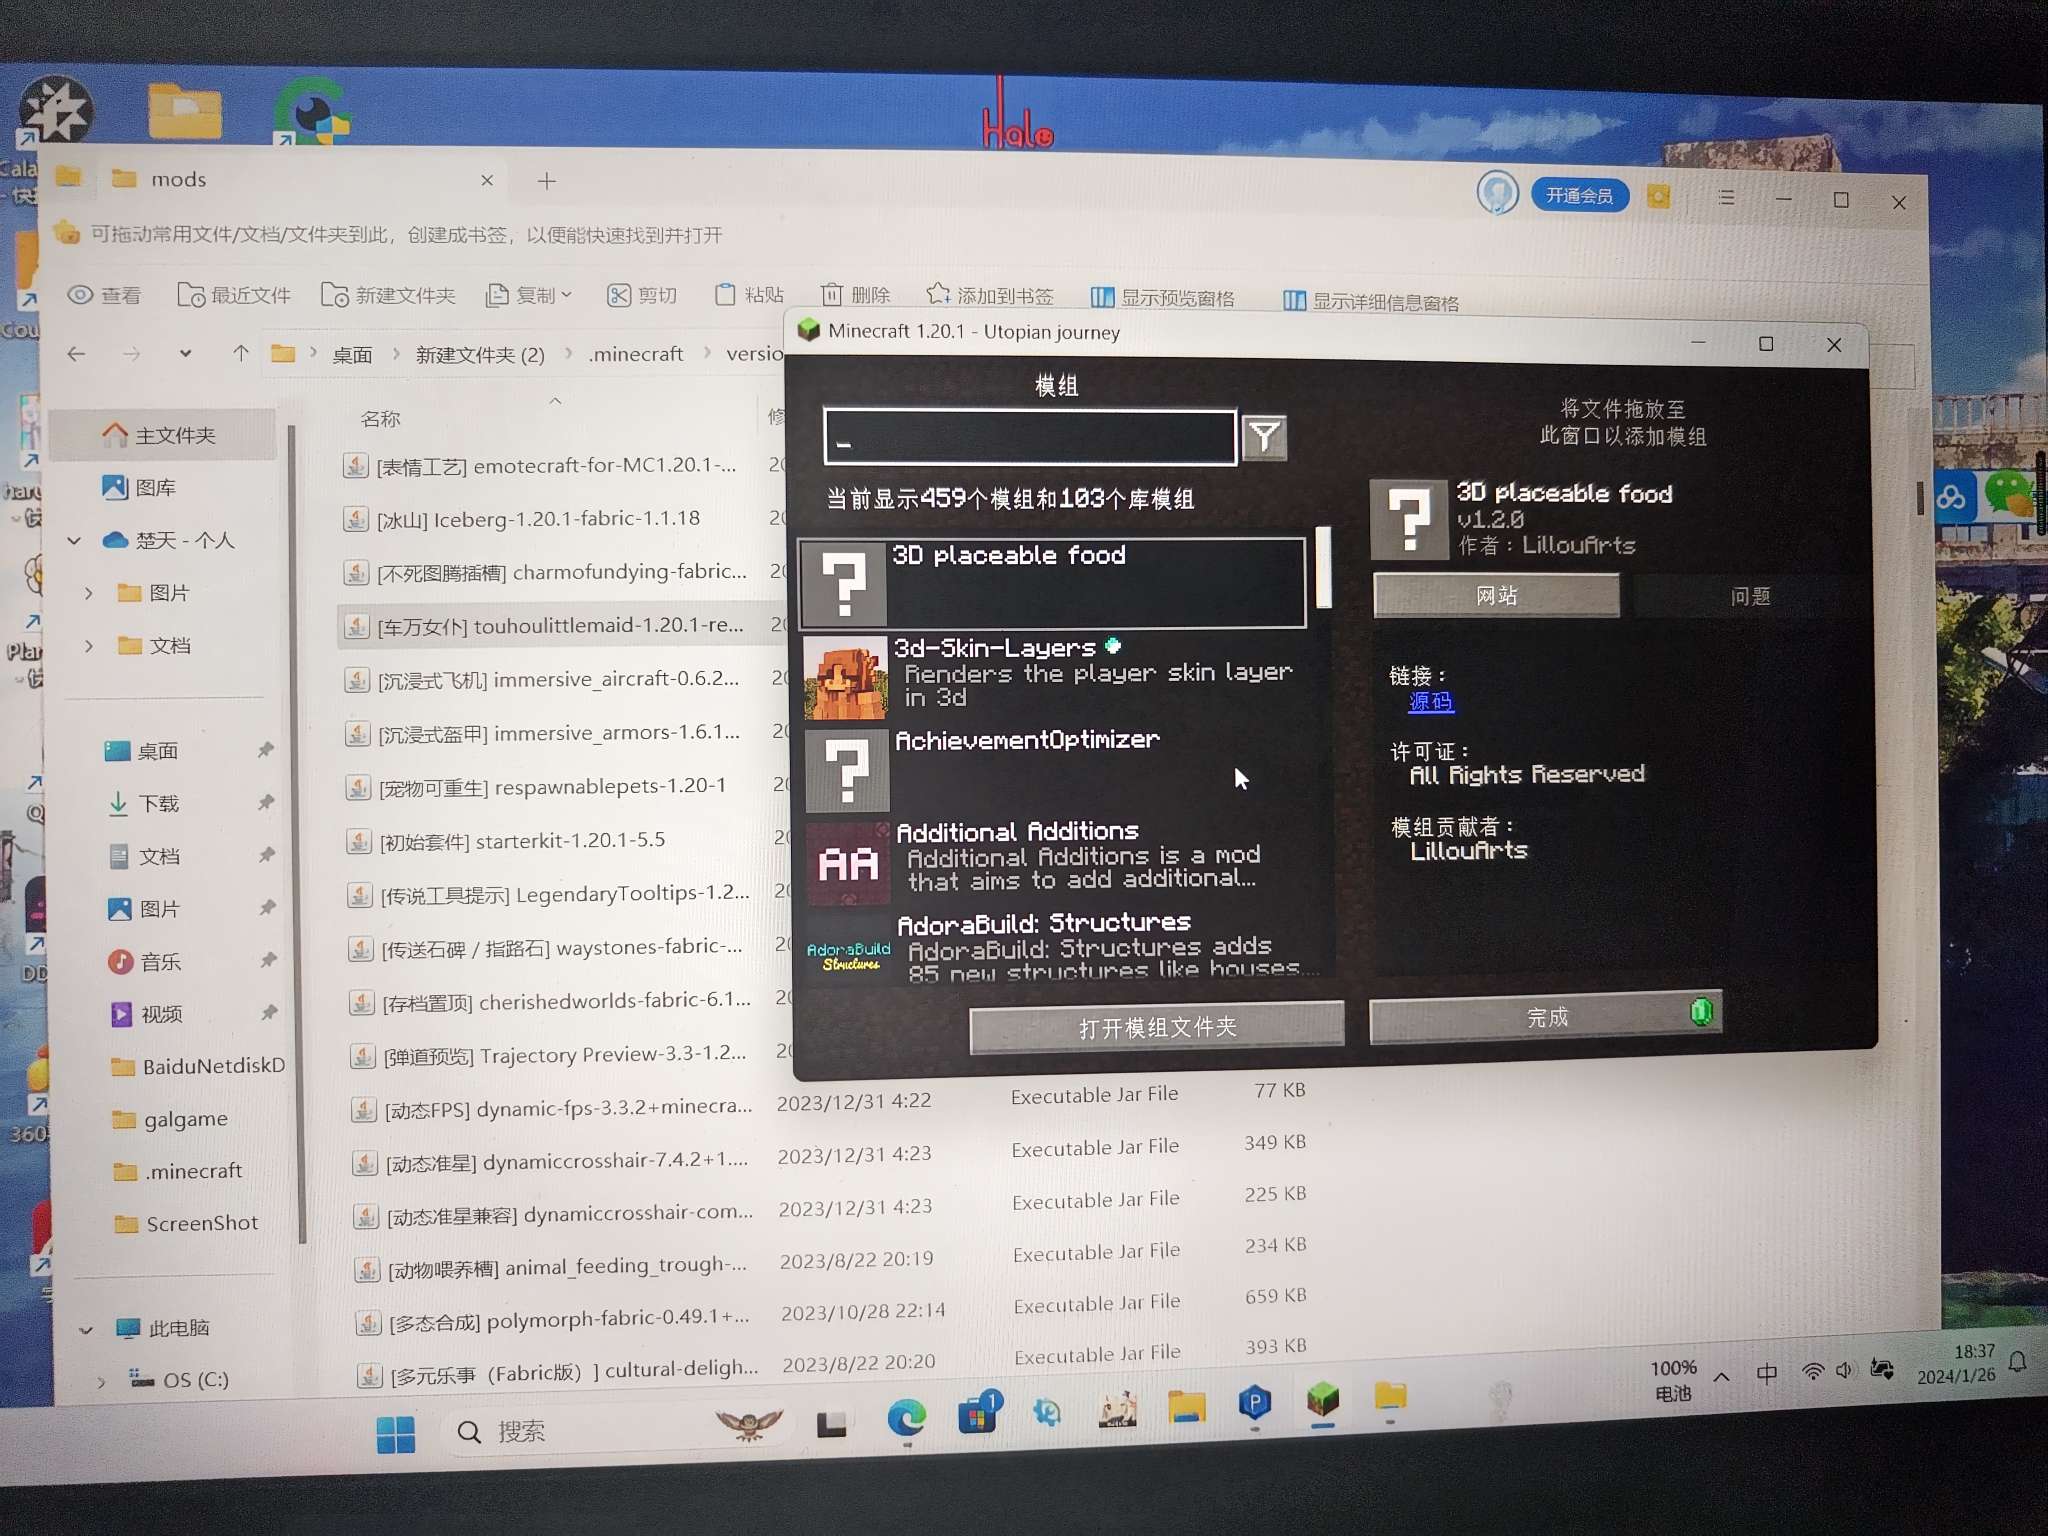2048x1536 pixels.
Task: Click the mod filter funnel icon
Action: (x=1264, y=437)
